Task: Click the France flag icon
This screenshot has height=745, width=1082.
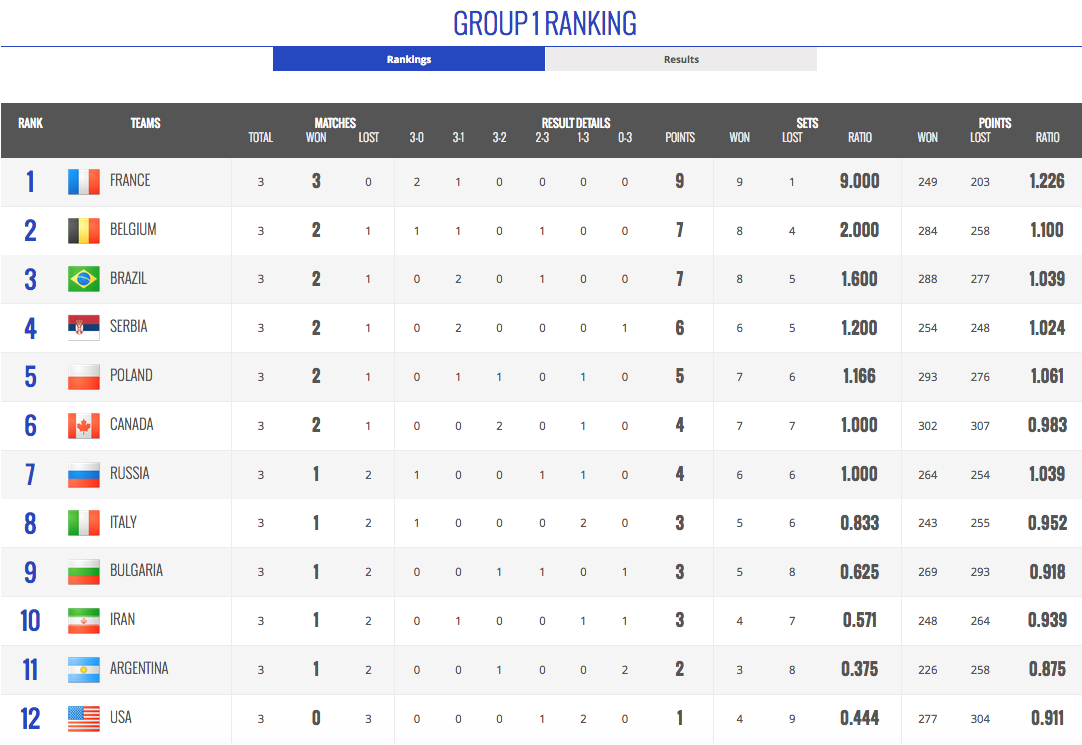Action: pyautogui.click(x=84, y=181)
